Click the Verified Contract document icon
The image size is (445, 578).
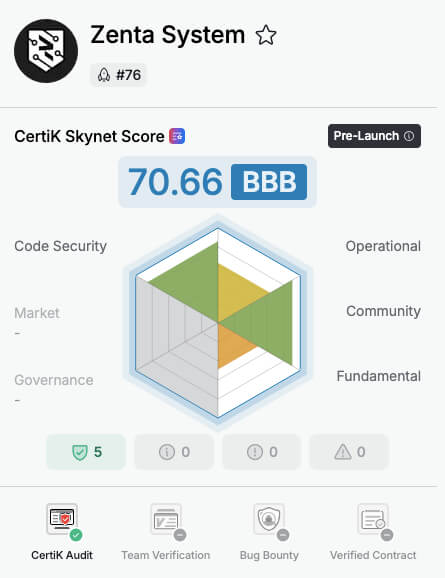pos(373,519)
